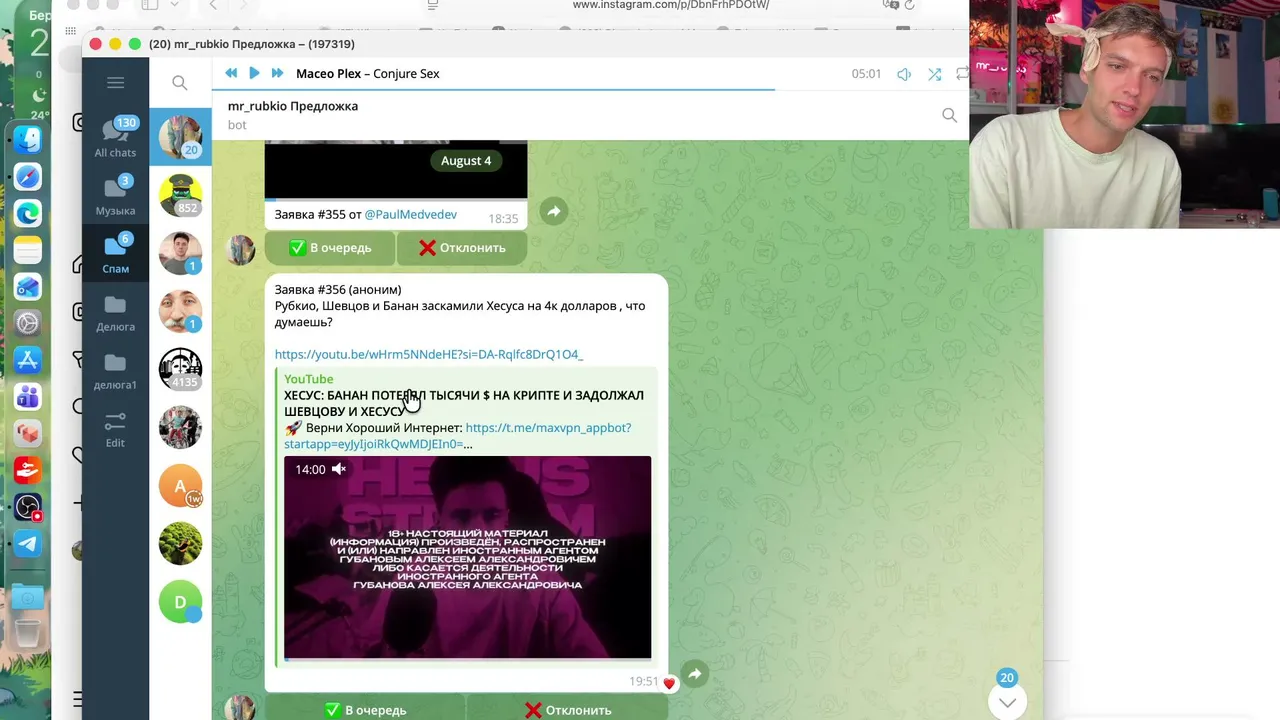1280x720 pixels.
Task: Select the Спам folder
Action: (x=115, y=253)
